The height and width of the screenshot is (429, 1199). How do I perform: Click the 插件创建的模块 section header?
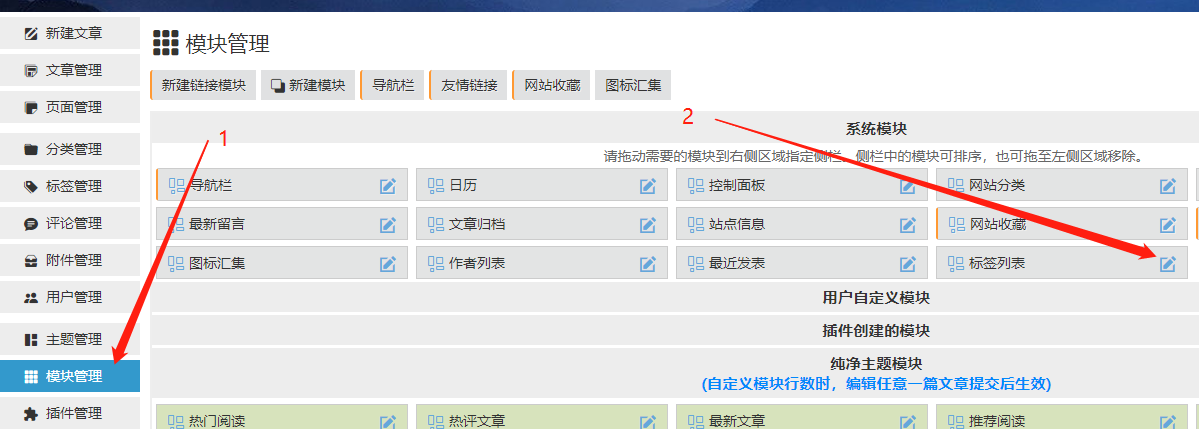[876, 330]
